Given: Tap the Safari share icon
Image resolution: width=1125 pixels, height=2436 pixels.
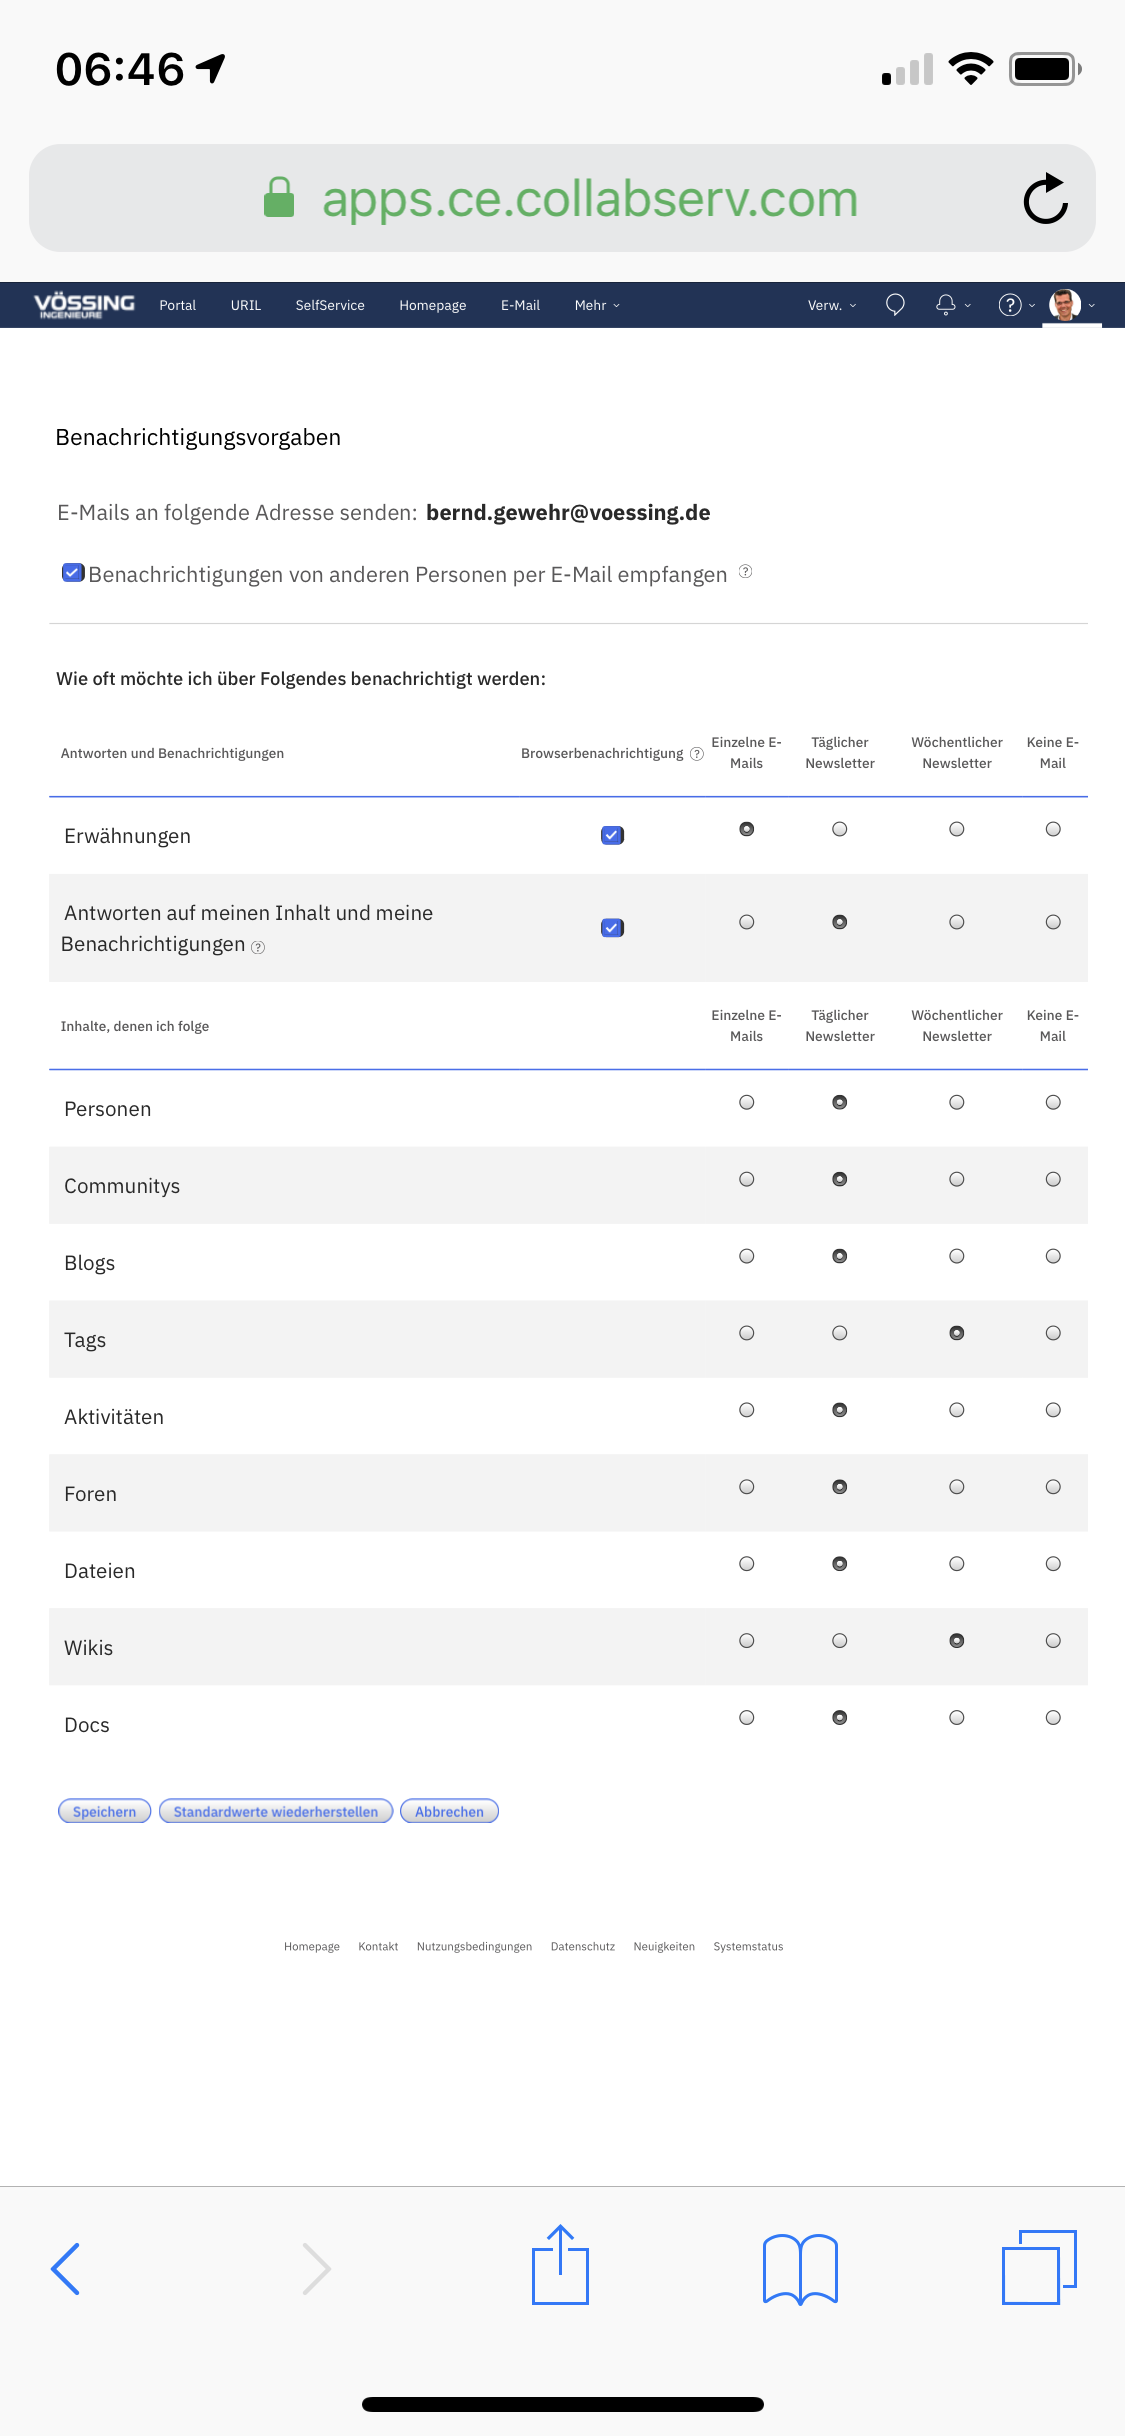Looking at the screenshot, I should [560, 2266].
